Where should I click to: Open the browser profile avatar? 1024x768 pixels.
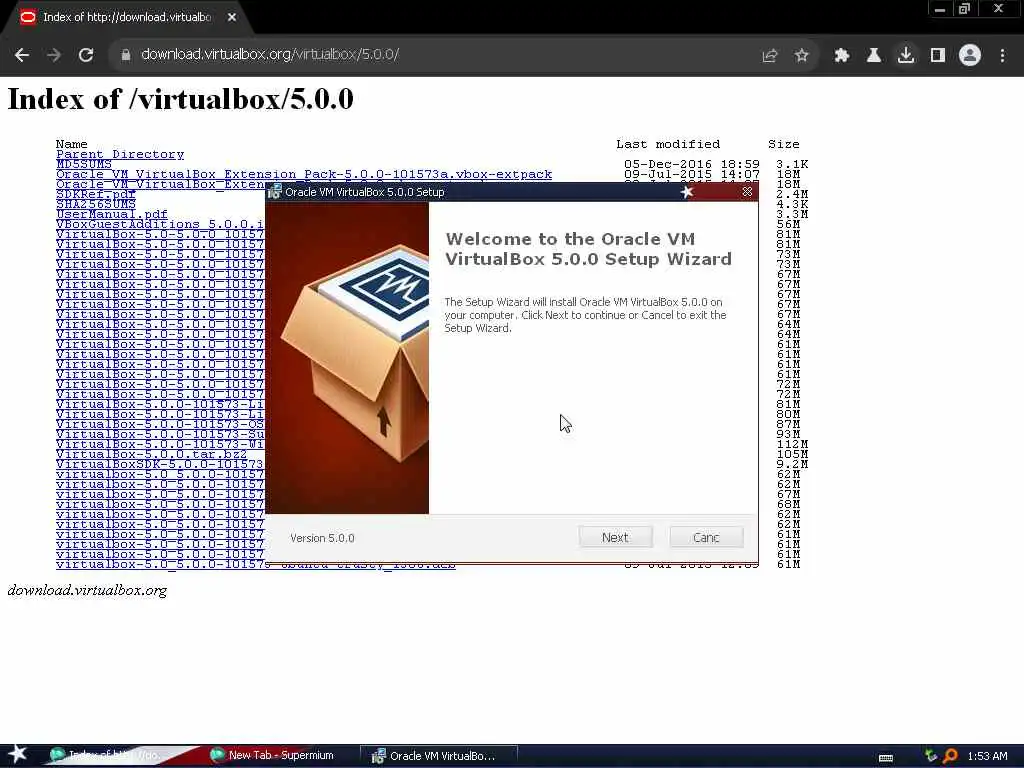[x=970, y=56]
